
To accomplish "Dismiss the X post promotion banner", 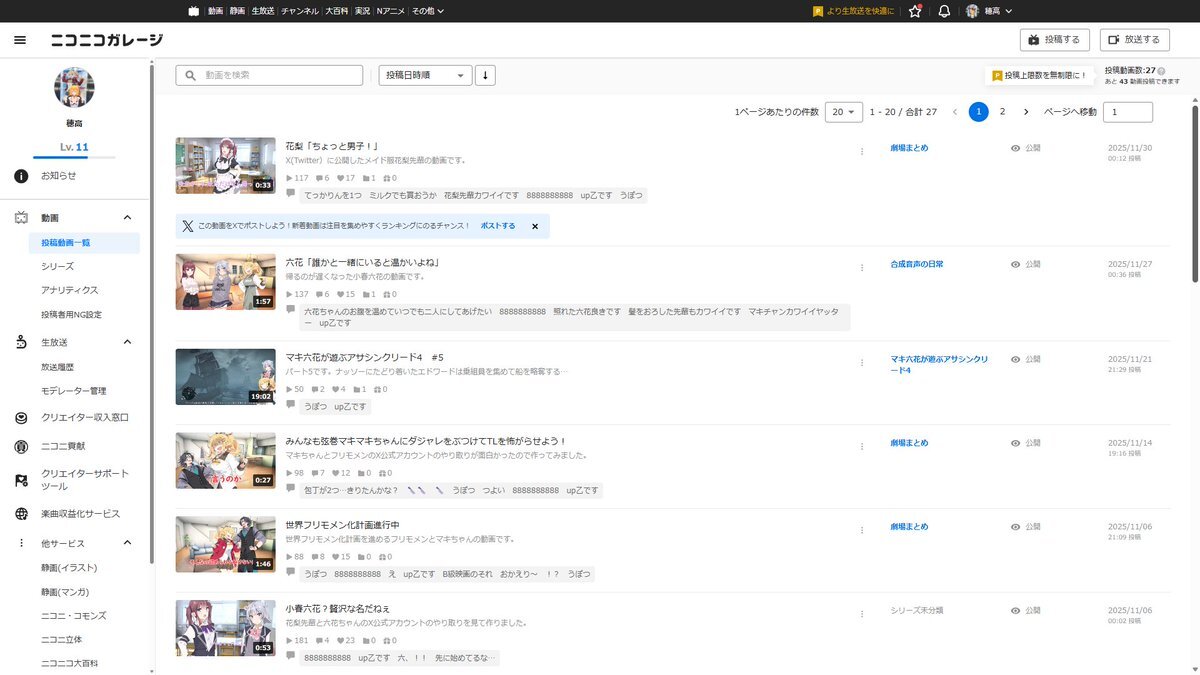I will tap(535, 226).
